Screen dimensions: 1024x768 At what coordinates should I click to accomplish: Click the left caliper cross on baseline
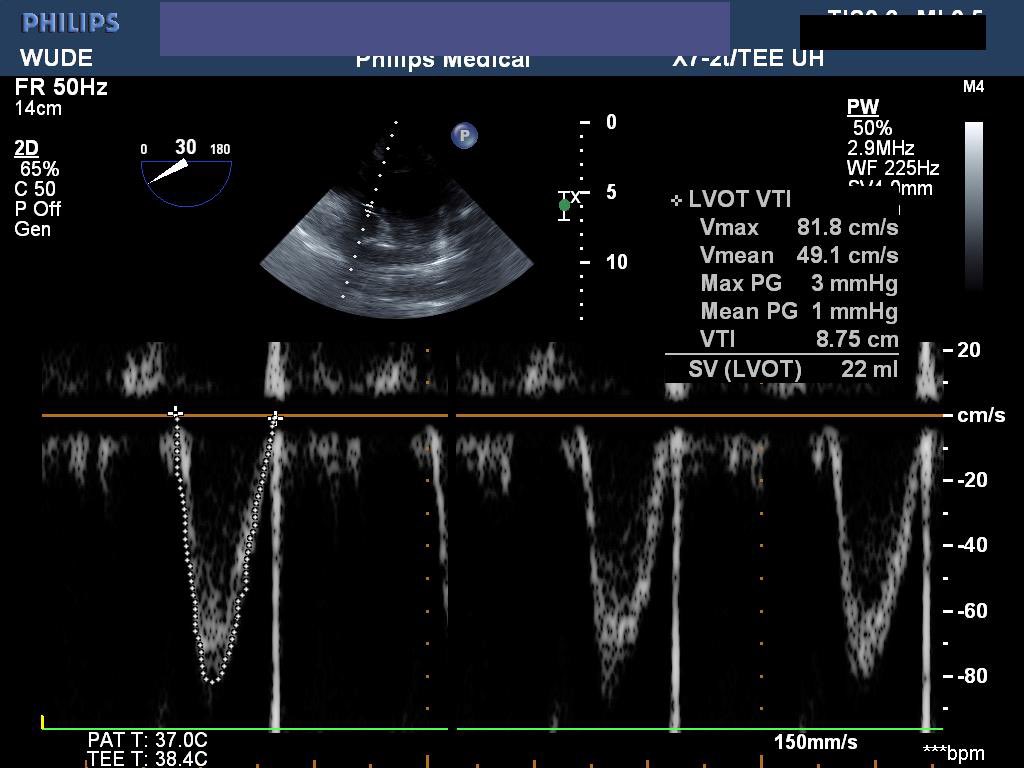point(175,413)
